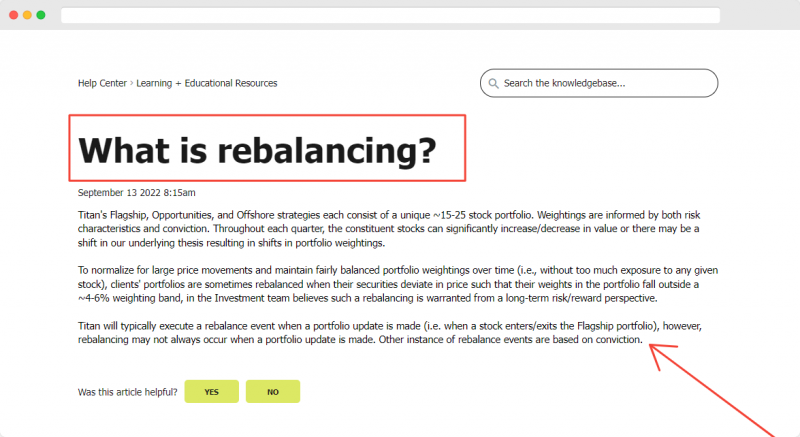Mark article not helpful with NO
Screen dimensions: 800x437
click(x=273, y=392)
